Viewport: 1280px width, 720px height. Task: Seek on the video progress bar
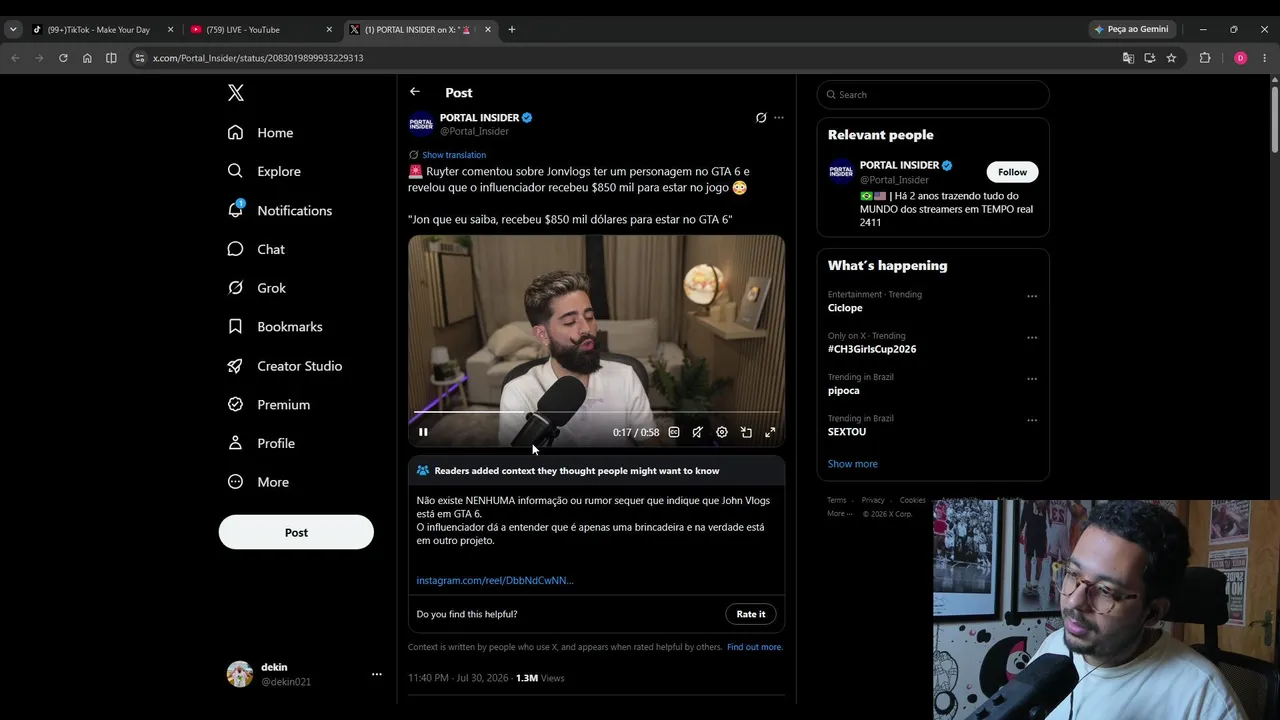click(596, 412)
